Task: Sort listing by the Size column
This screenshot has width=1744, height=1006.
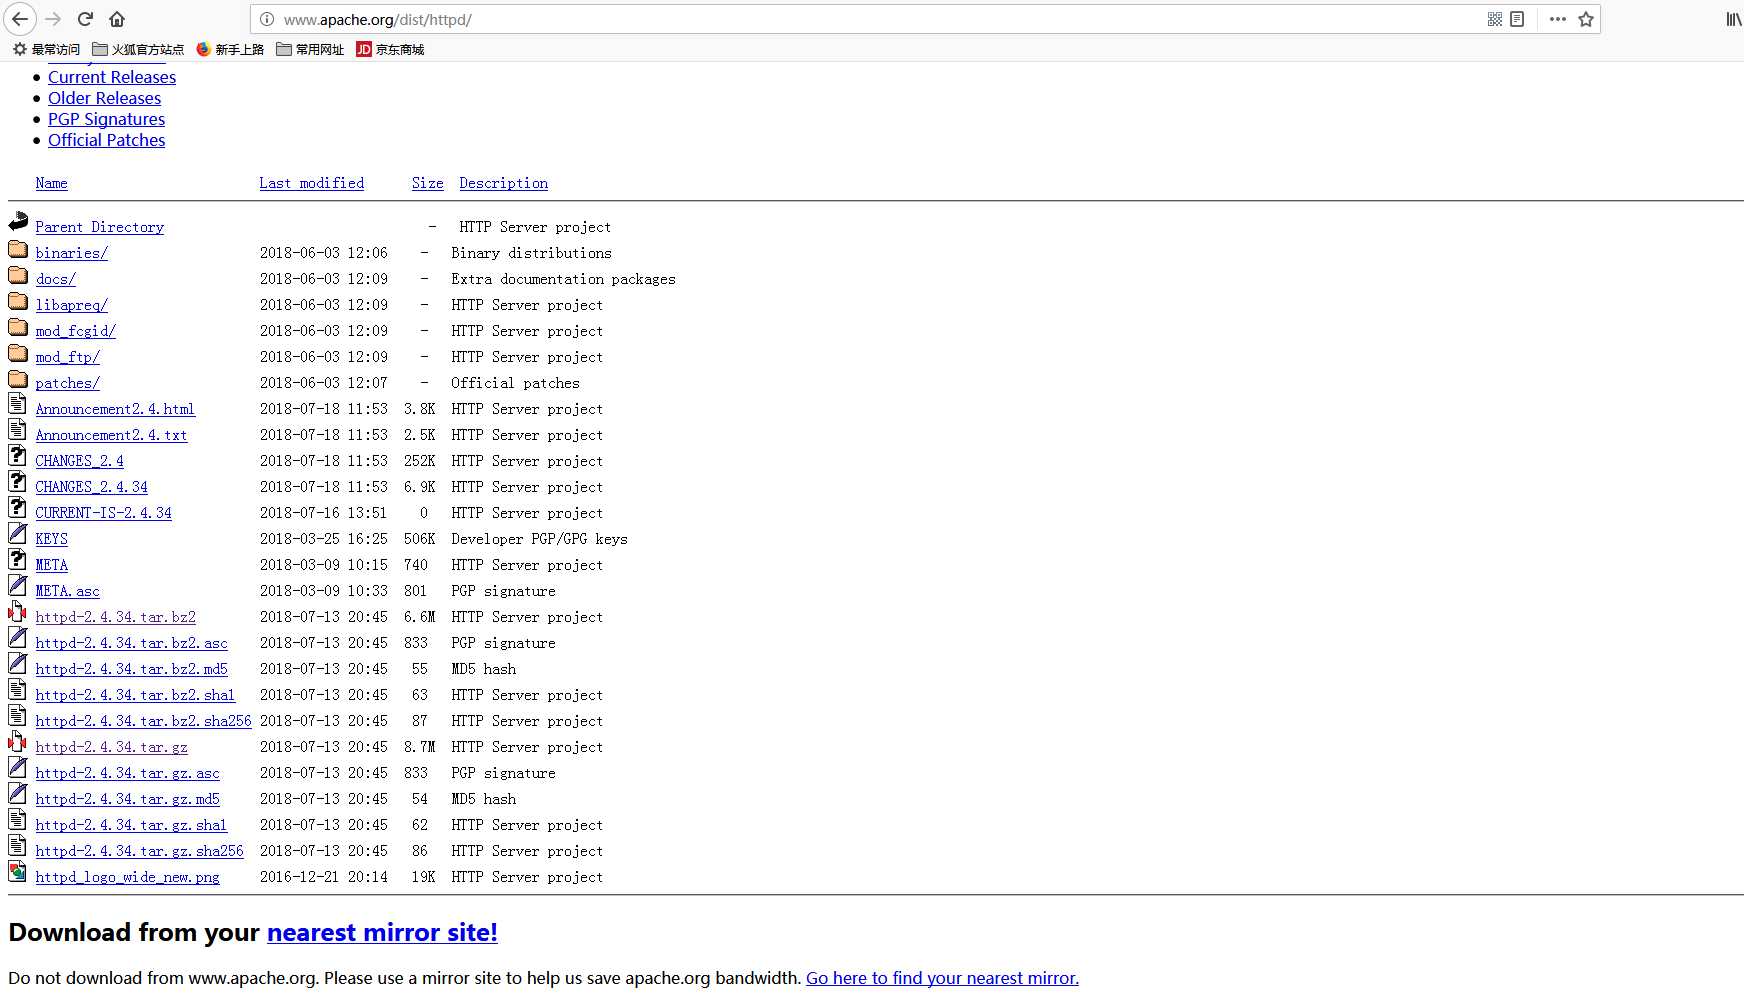Action: click(428, 183)
